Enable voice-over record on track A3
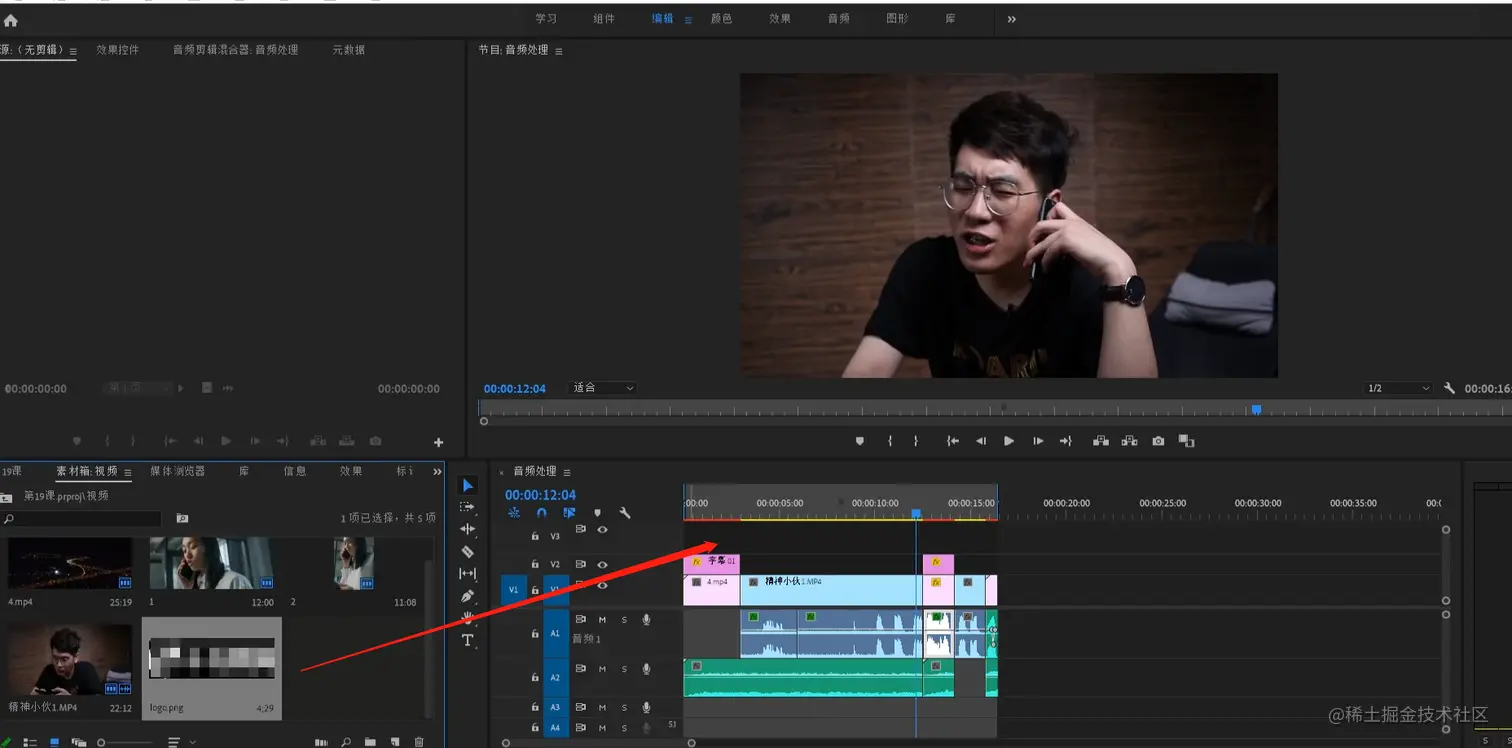Viewport: 1512px width, 748px height. pos(646,707)
